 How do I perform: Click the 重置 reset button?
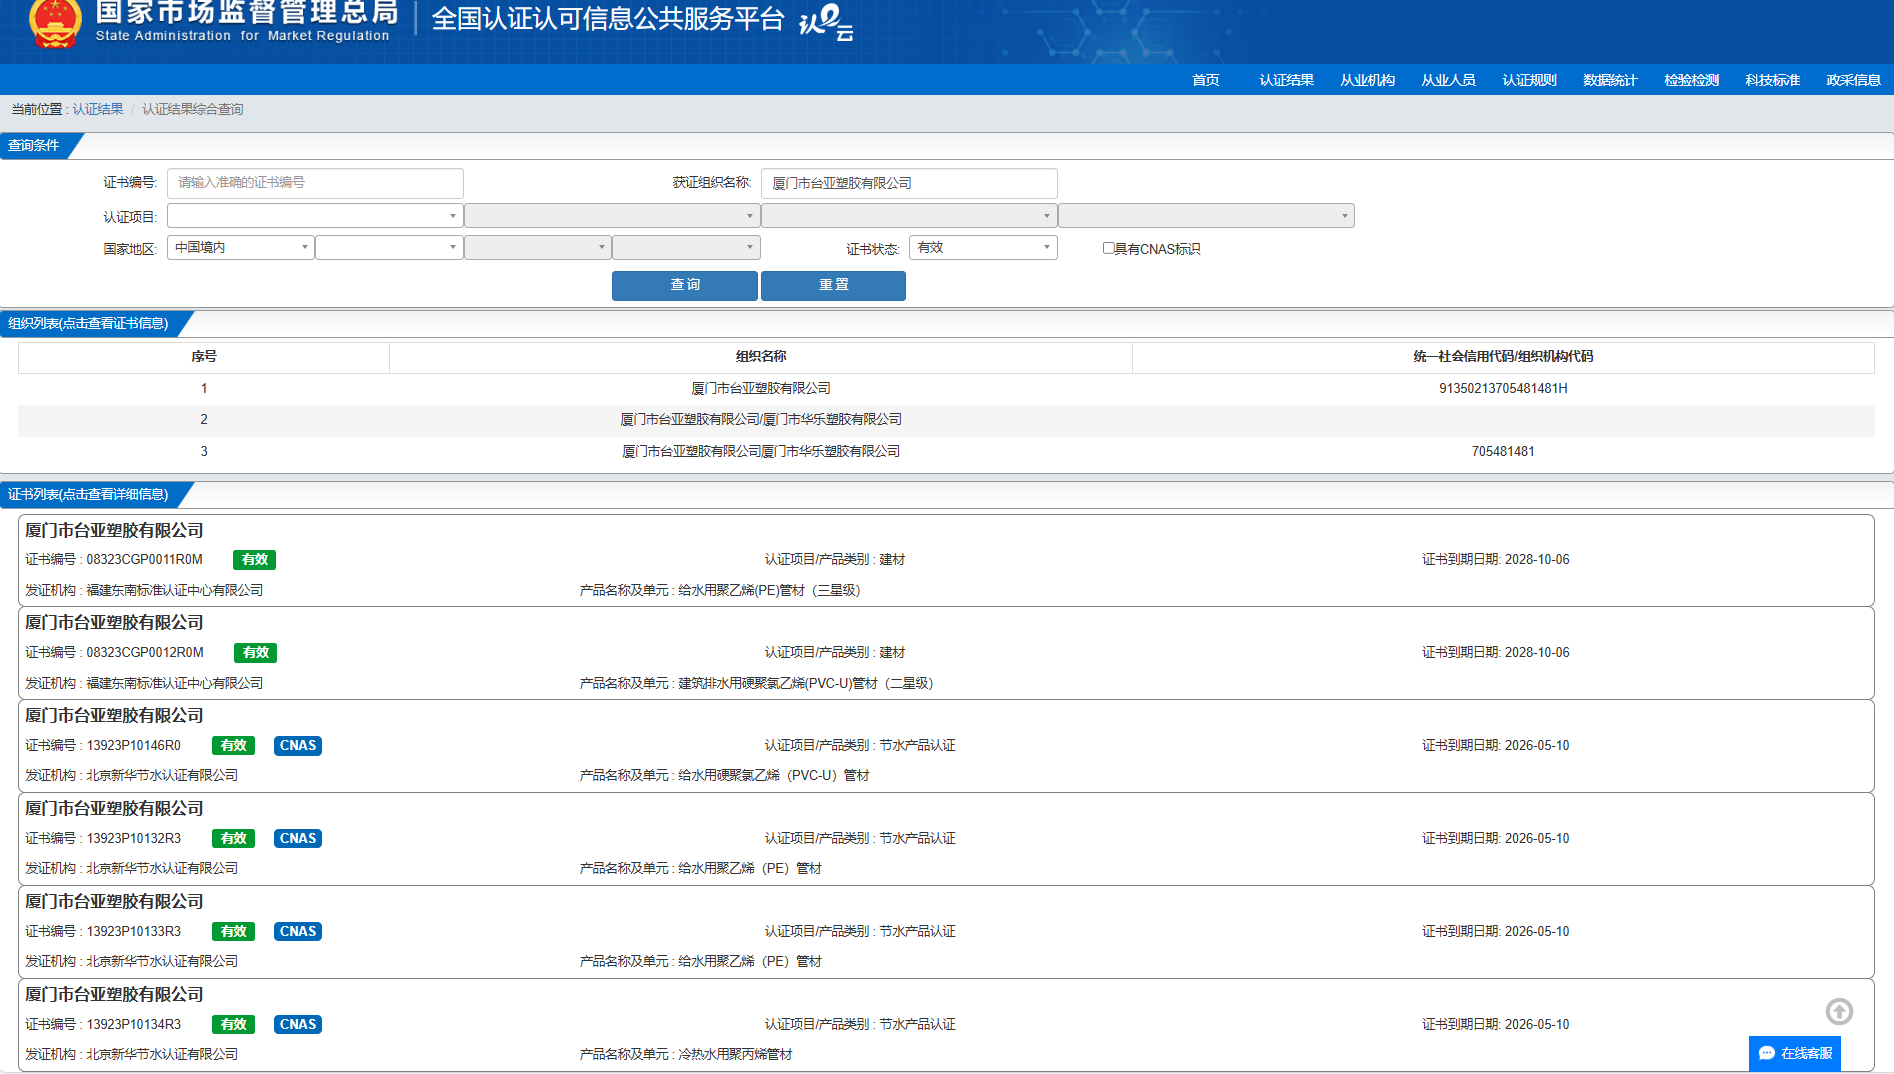tap(833, 285)
